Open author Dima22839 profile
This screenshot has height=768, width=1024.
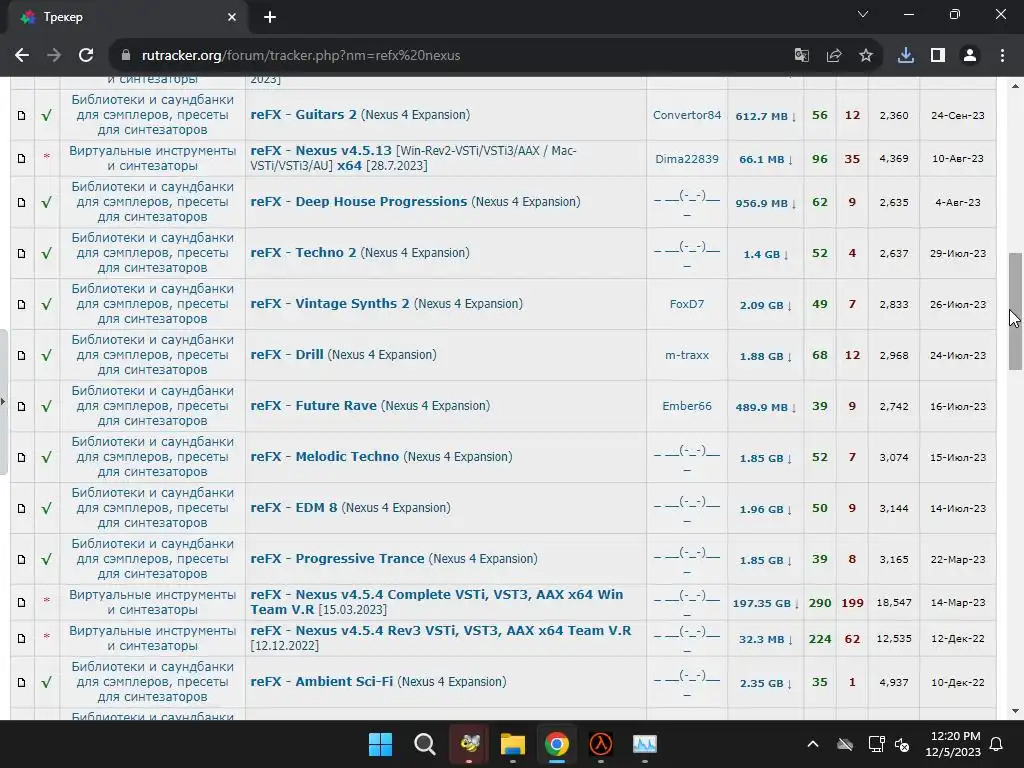pyautogui.click(x=687, y=159)
